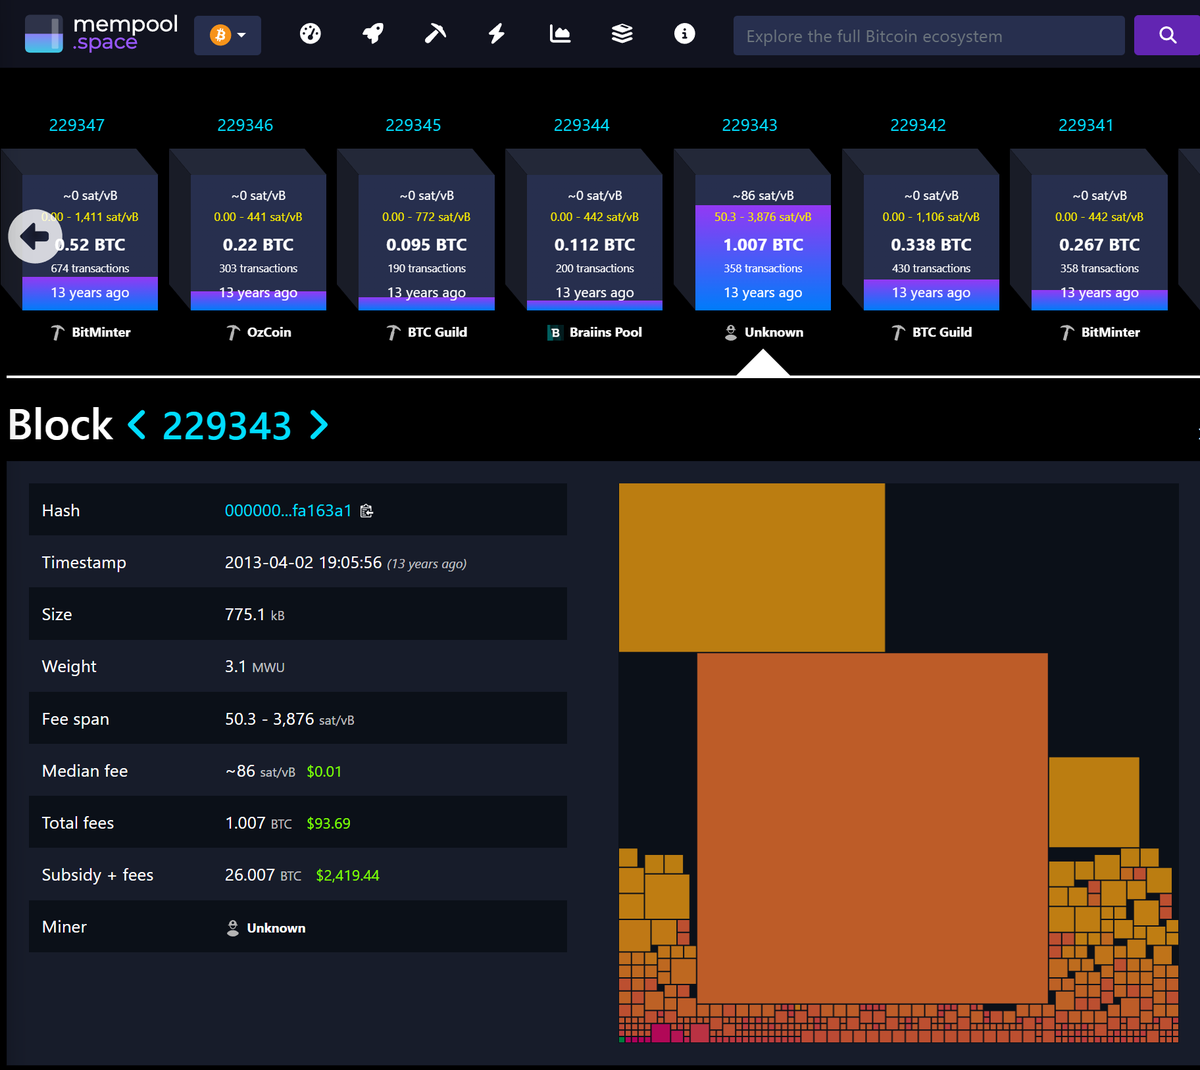Open the Documentation stack icon
The height and width of the screenshot is (1070, 1200).
coord(622,34)
